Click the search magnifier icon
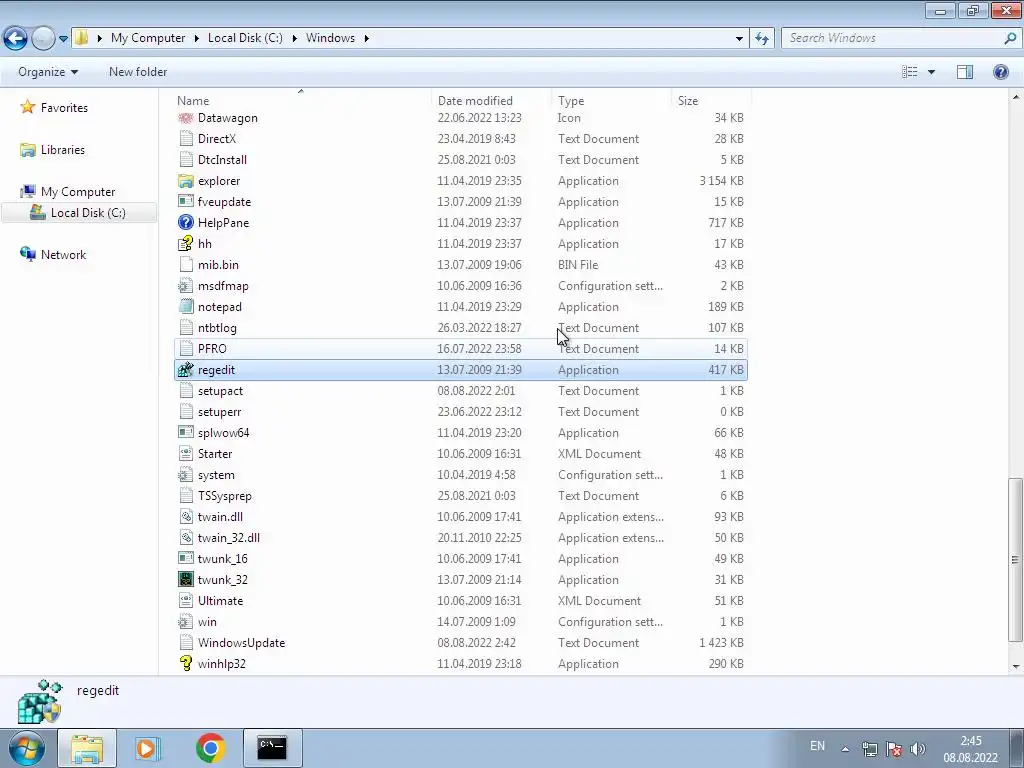This screenshot has width=1024, height=768. click(x=1010, y=38)
